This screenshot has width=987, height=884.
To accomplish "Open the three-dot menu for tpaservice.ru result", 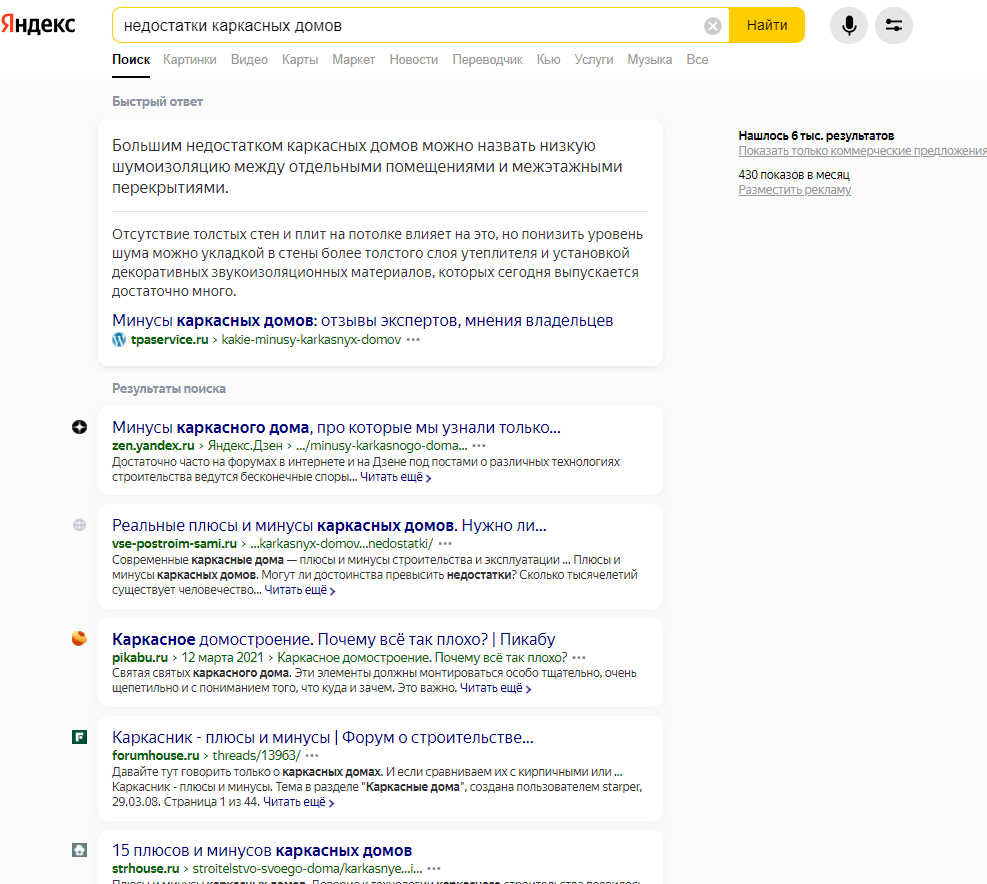I will [x=413, y=339].
